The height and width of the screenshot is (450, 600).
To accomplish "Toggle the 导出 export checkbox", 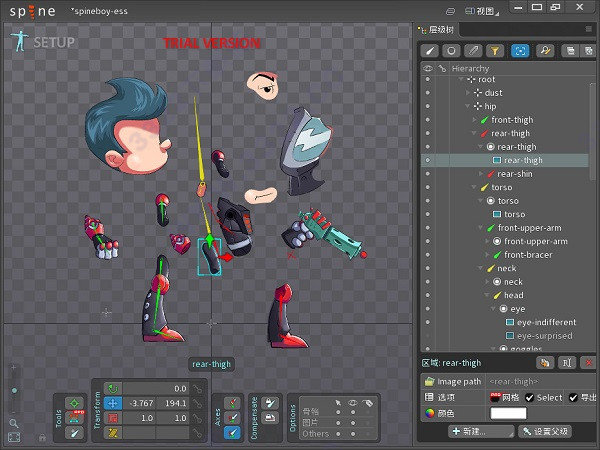I will point(573,397).
